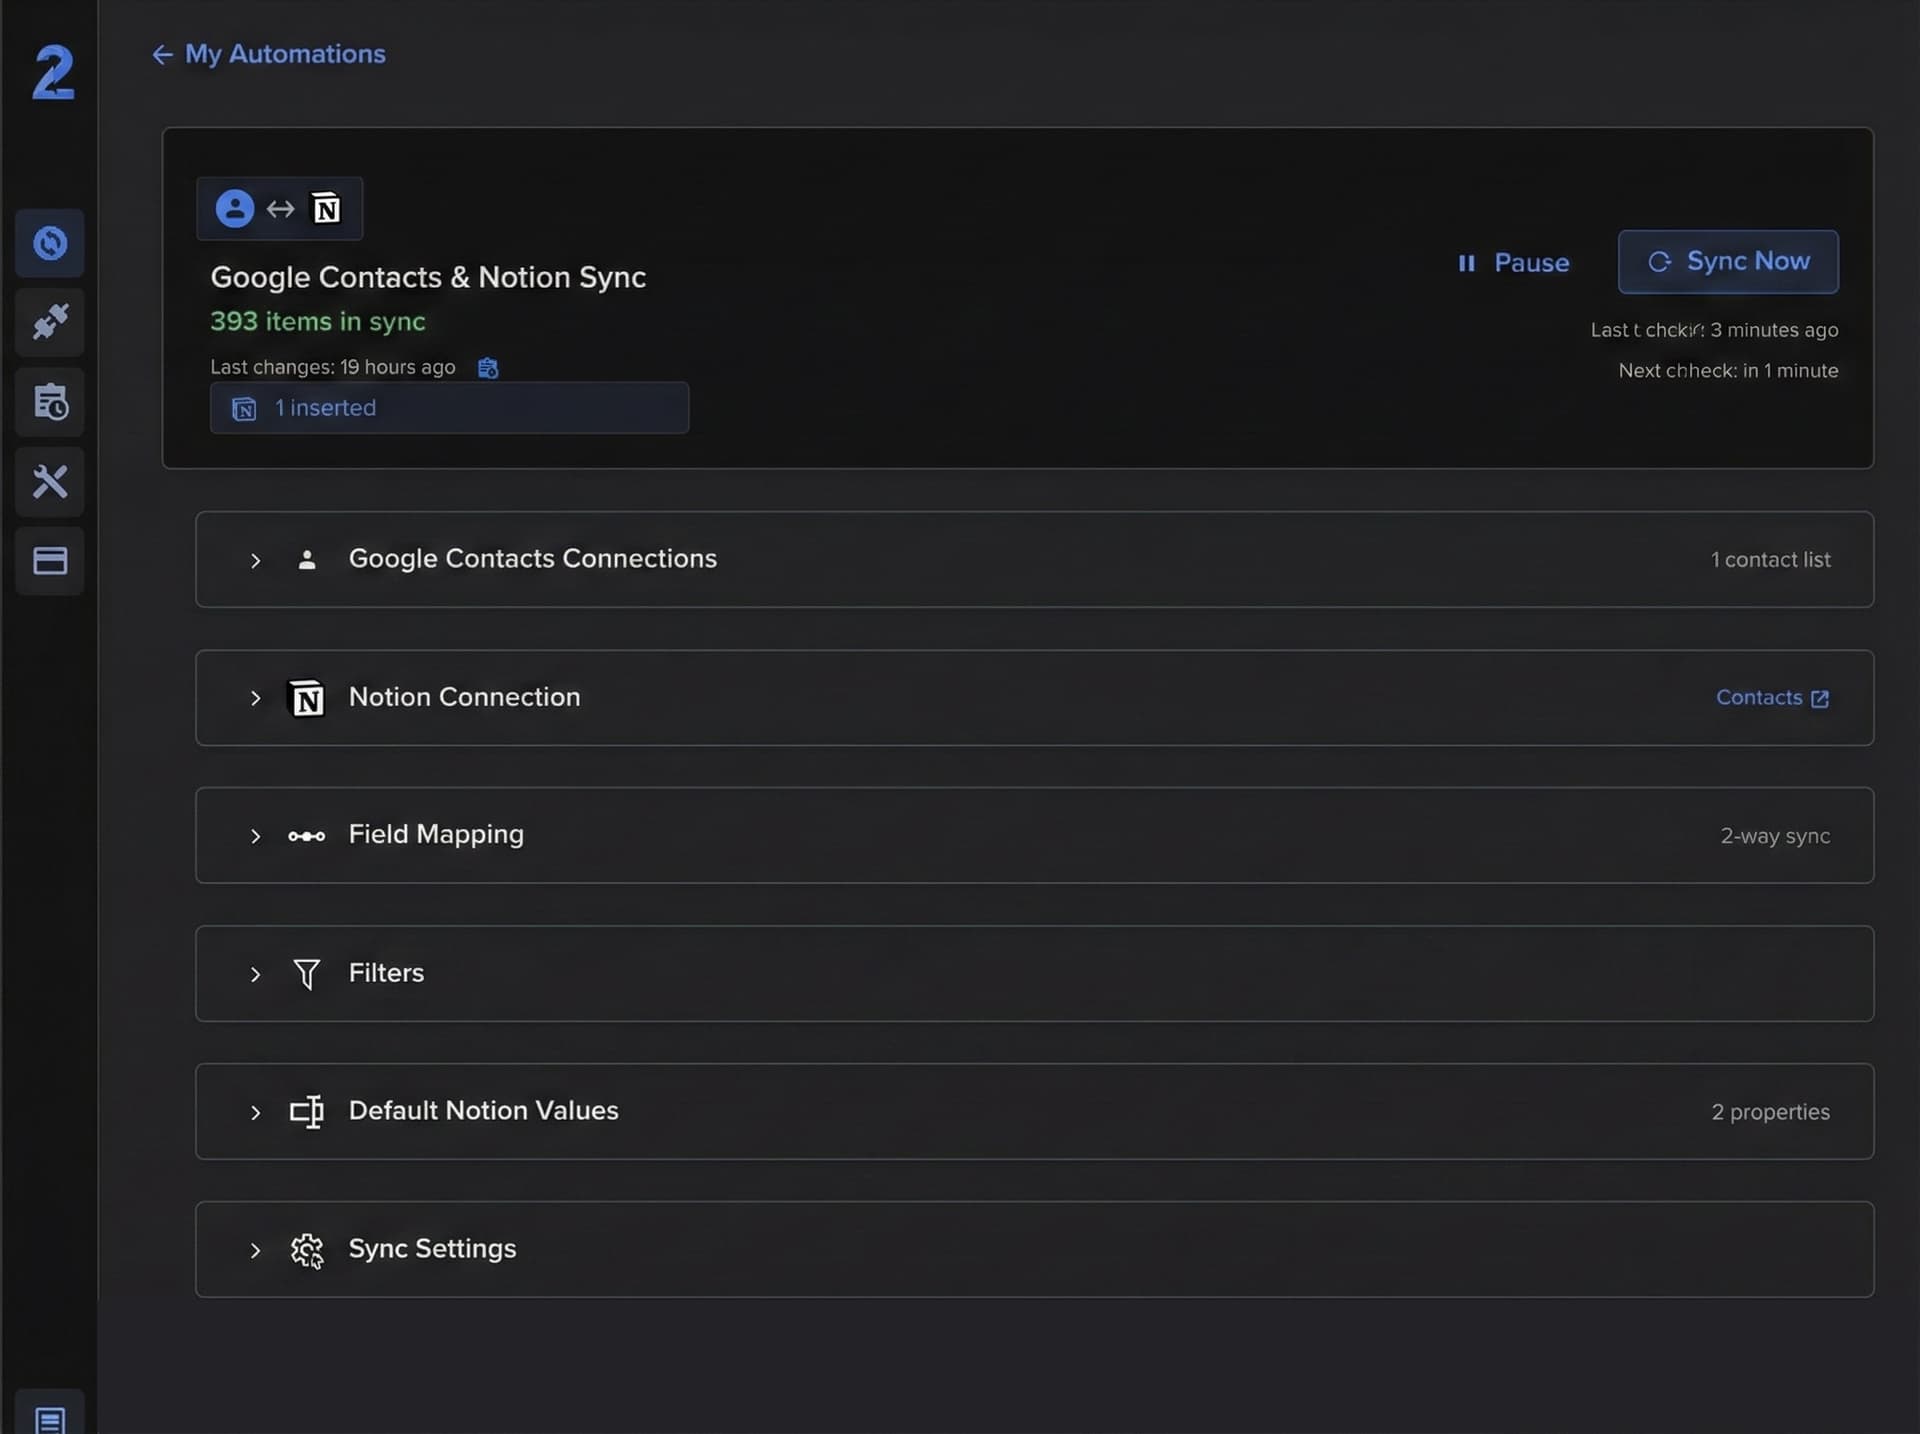The width and height of the screenshot is (1920, 1434).
Task: Expand the Google Contacts Connections section
Action: 255,561
